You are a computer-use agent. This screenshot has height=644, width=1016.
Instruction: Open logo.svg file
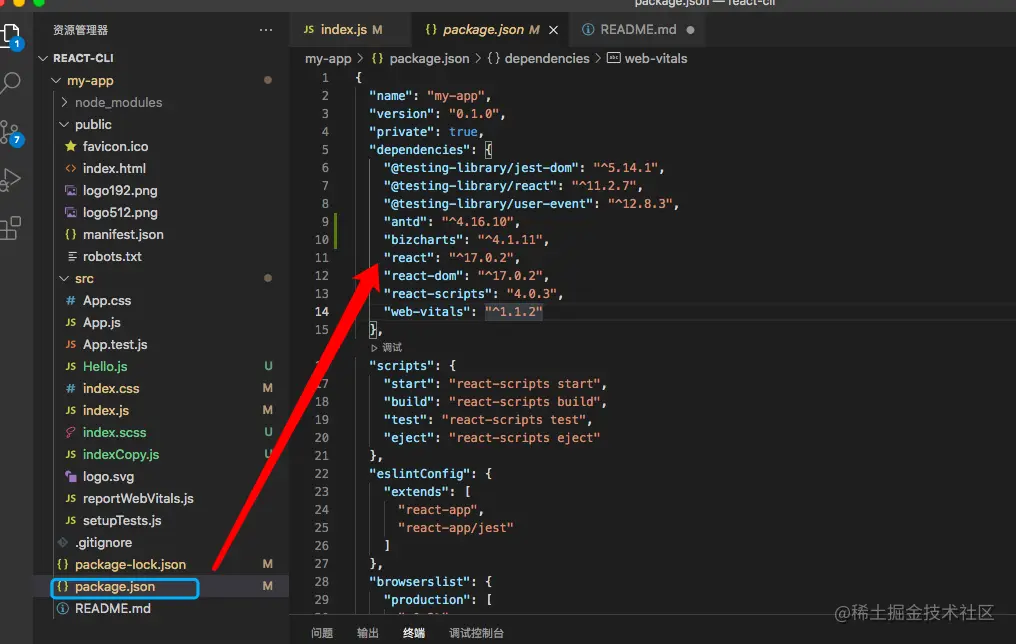108,477
